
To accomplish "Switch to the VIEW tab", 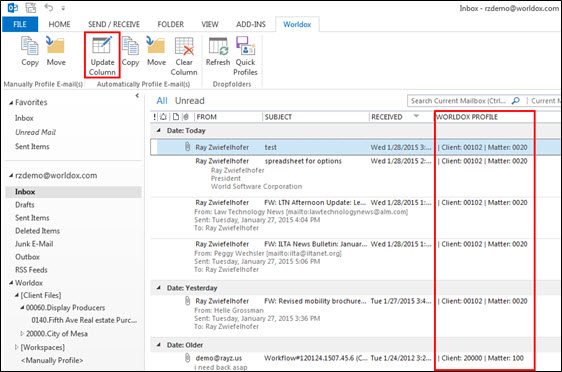I will tap(210, 24).
